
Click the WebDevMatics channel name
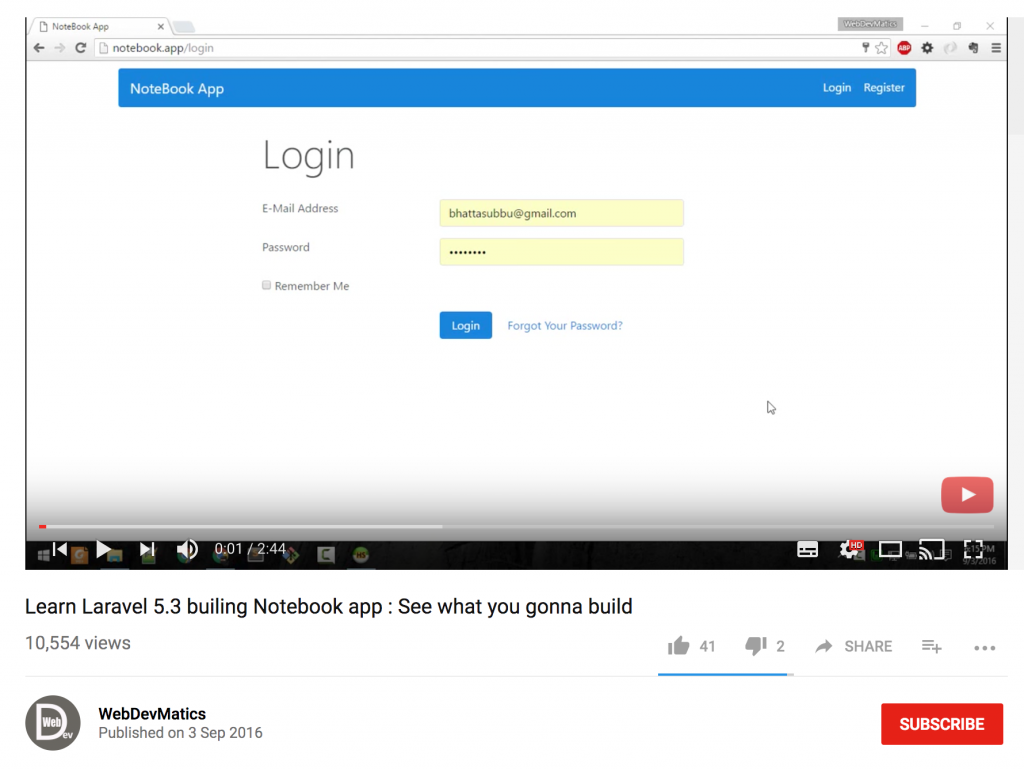152,714
